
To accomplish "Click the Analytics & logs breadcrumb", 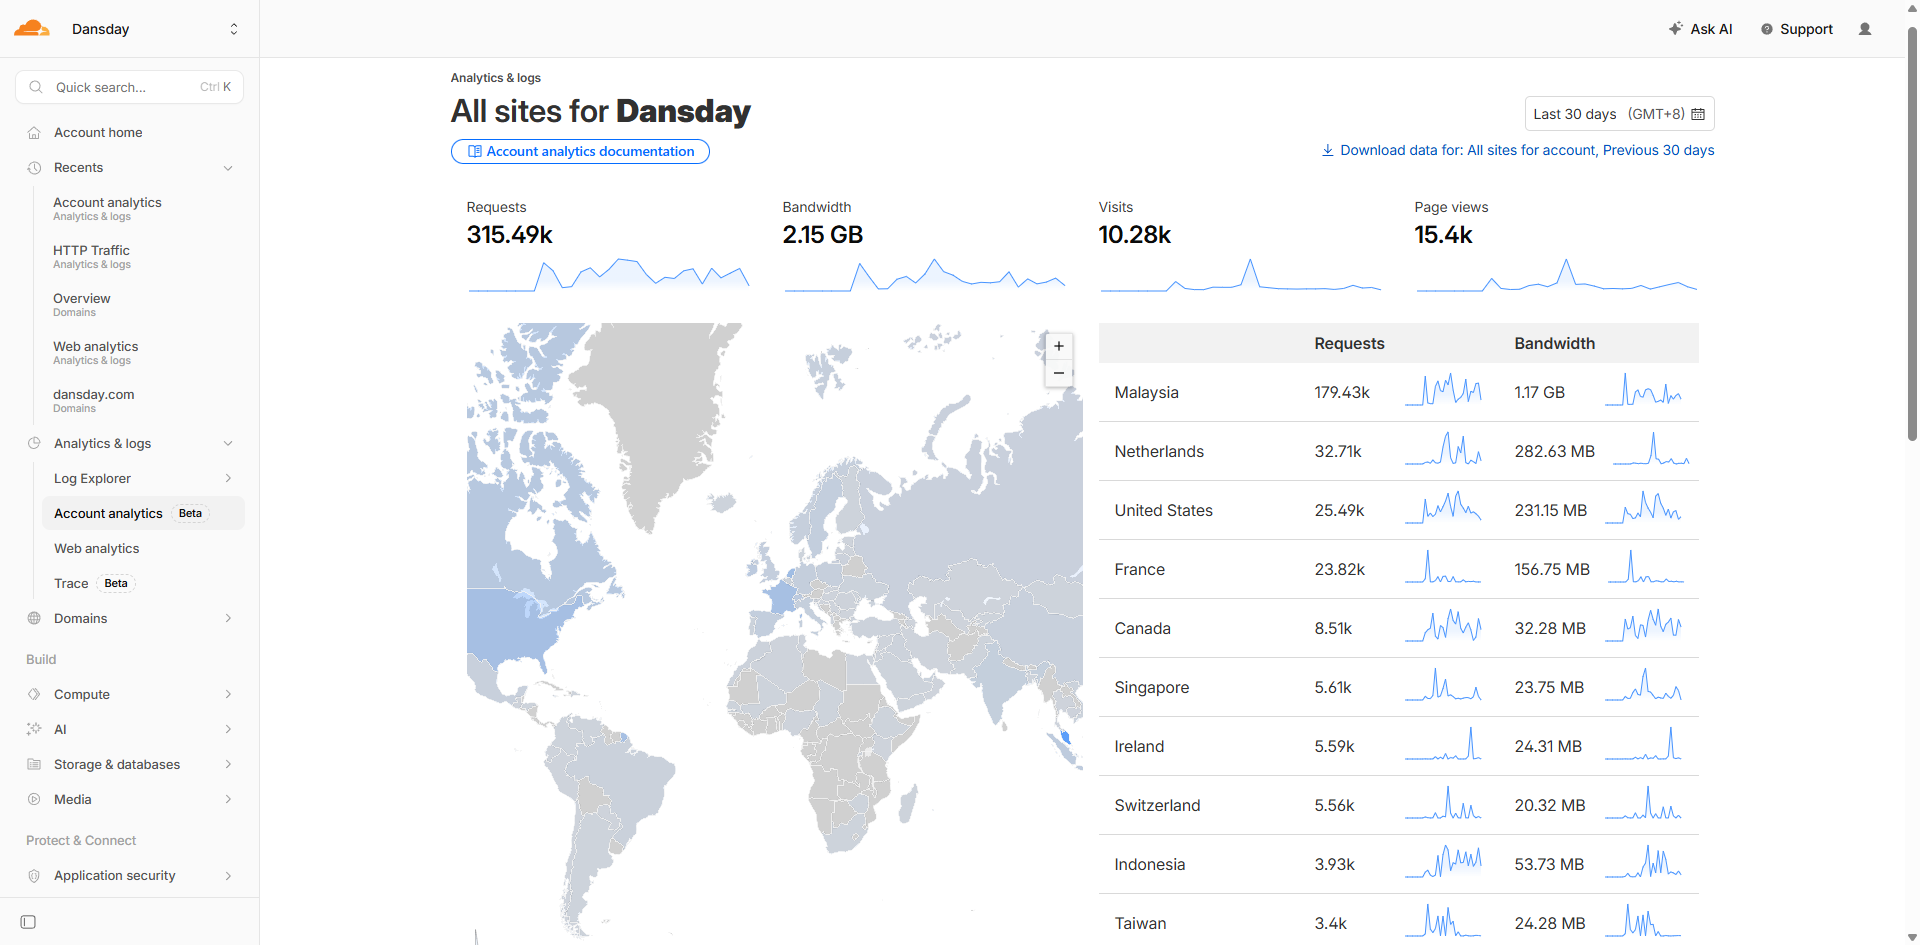I will [495, 78].
